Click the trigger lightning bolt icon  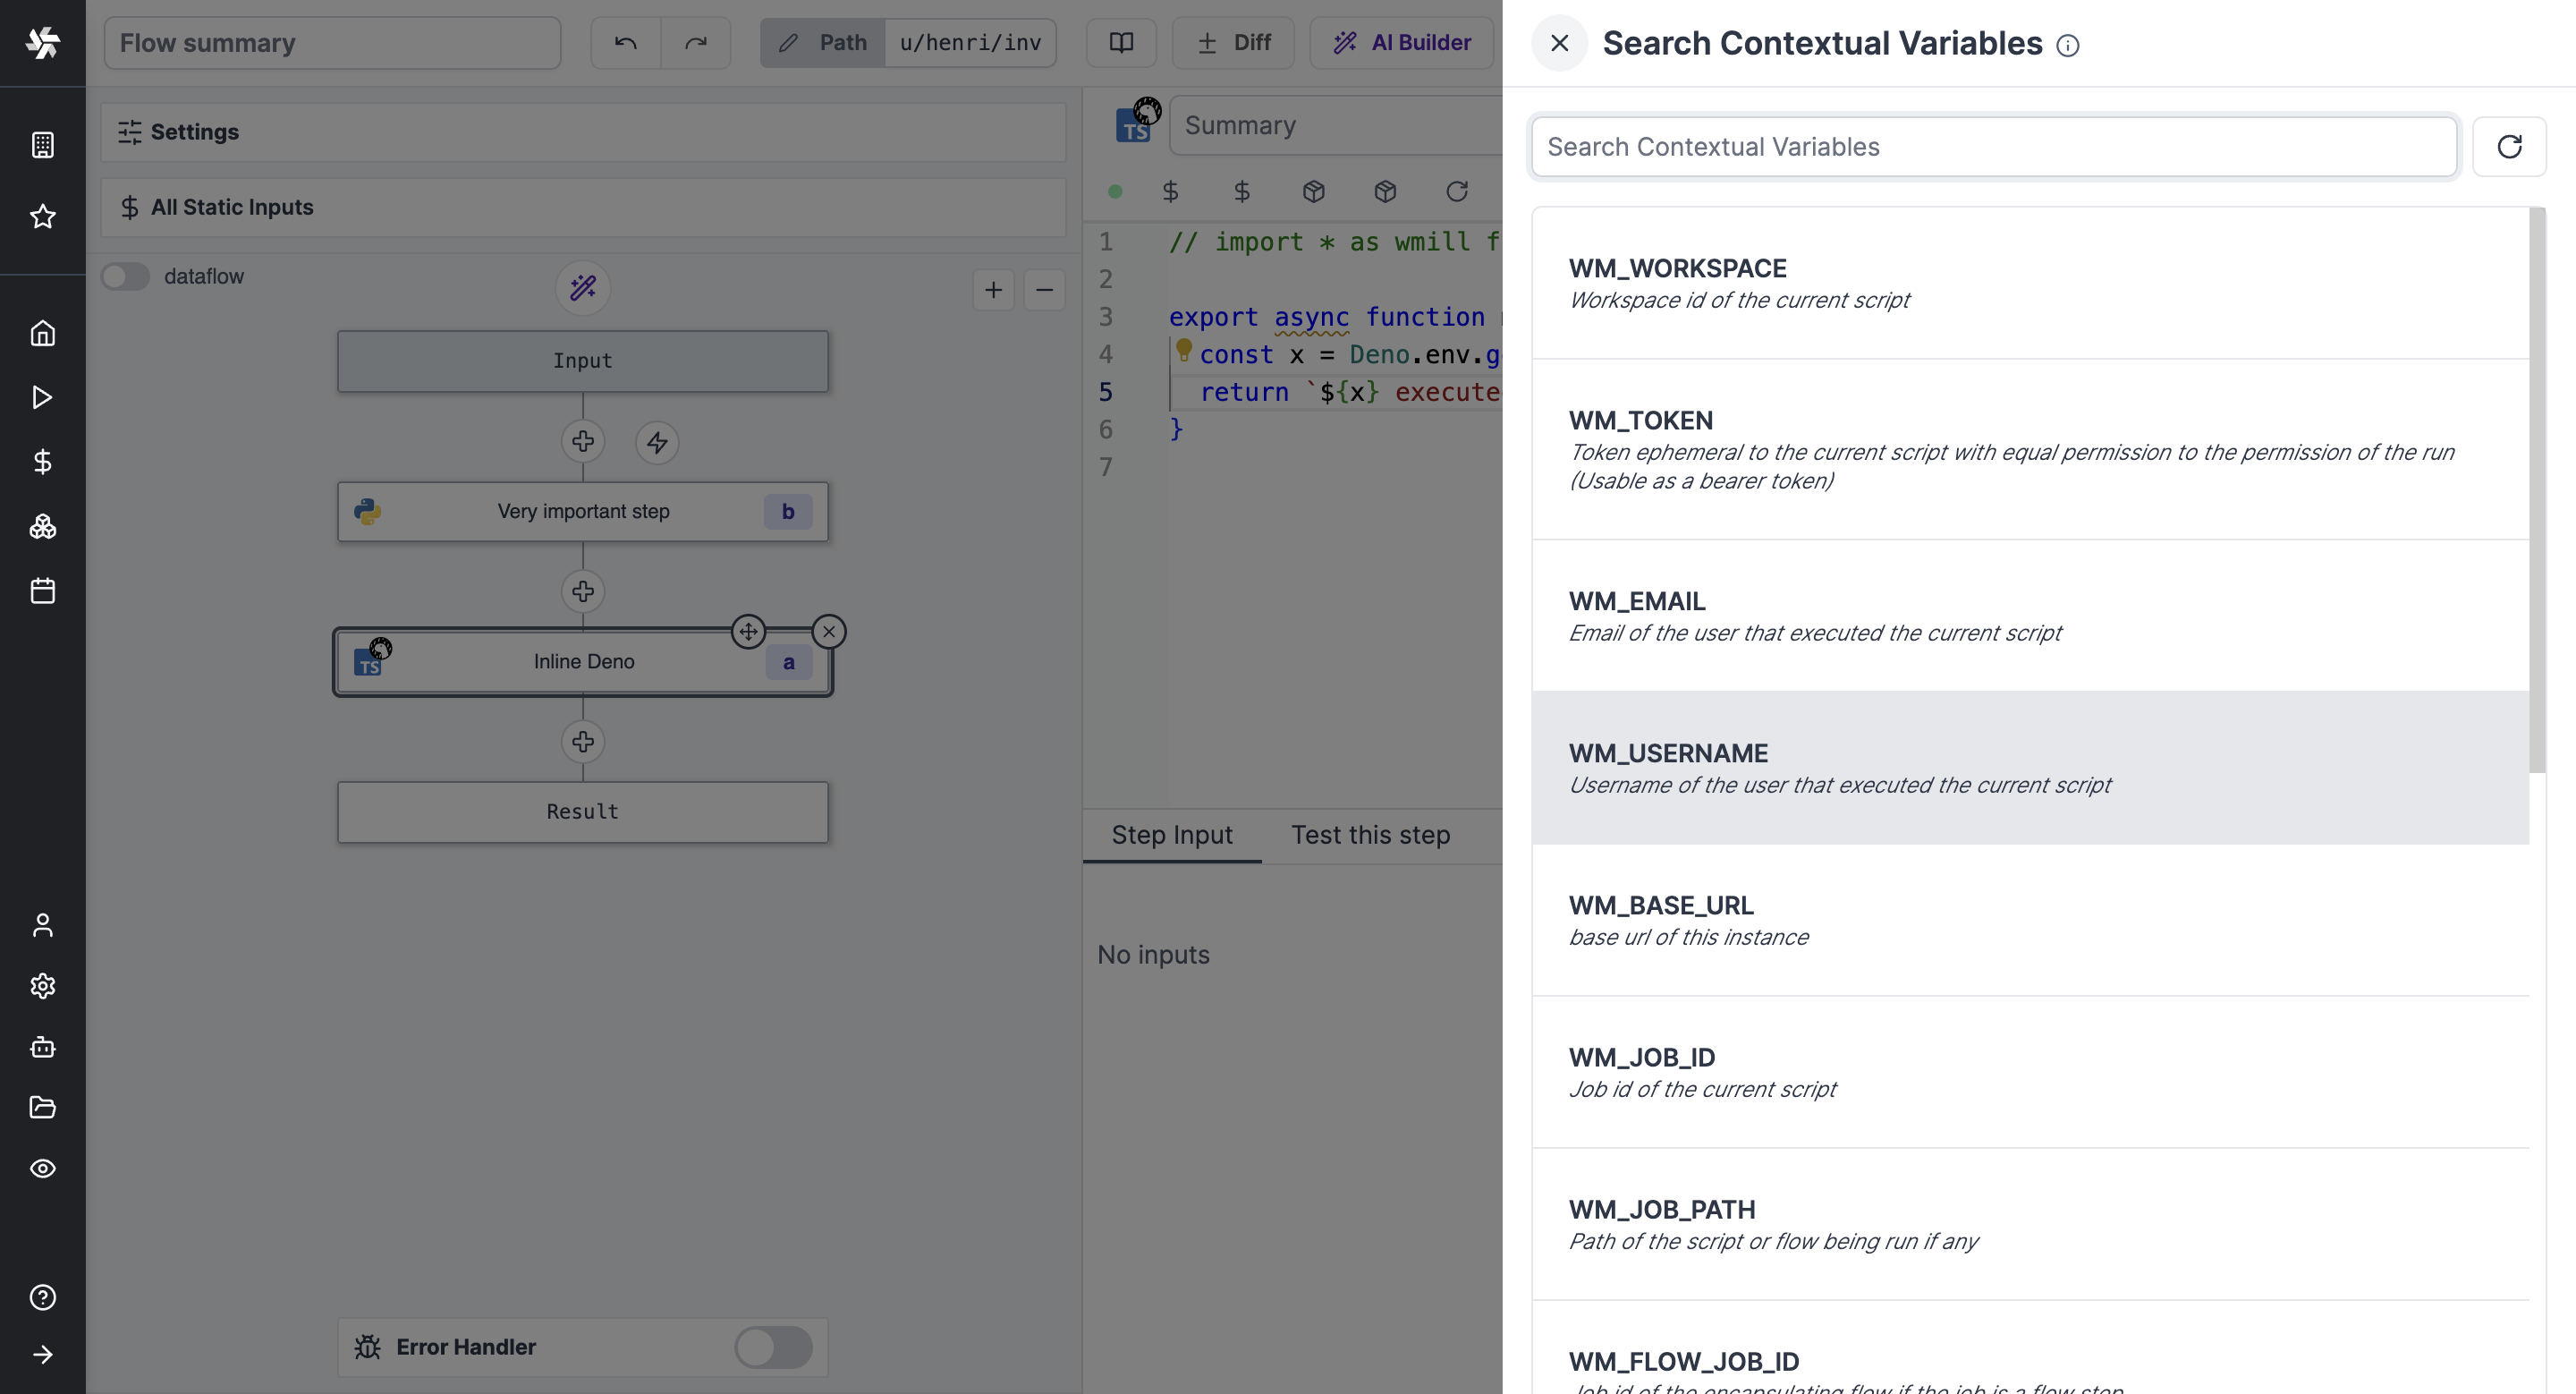[x=657, y=442]
